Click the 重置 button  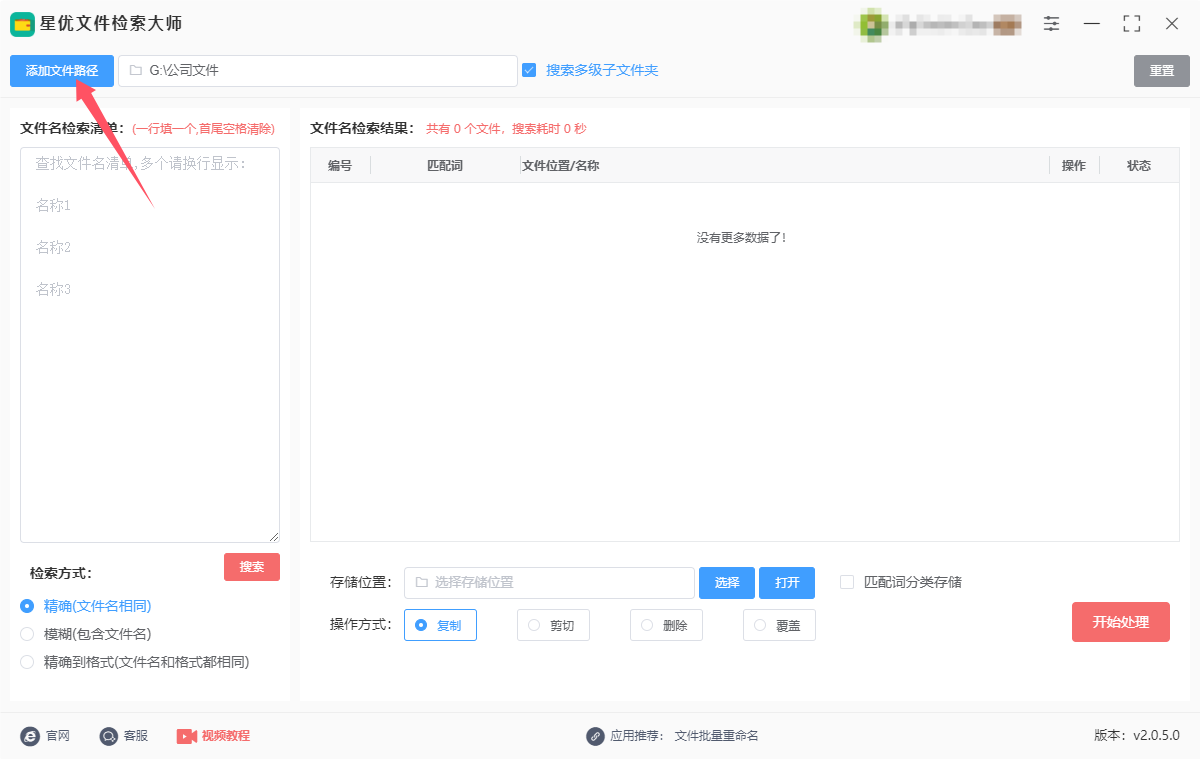tap(1161, 71)
